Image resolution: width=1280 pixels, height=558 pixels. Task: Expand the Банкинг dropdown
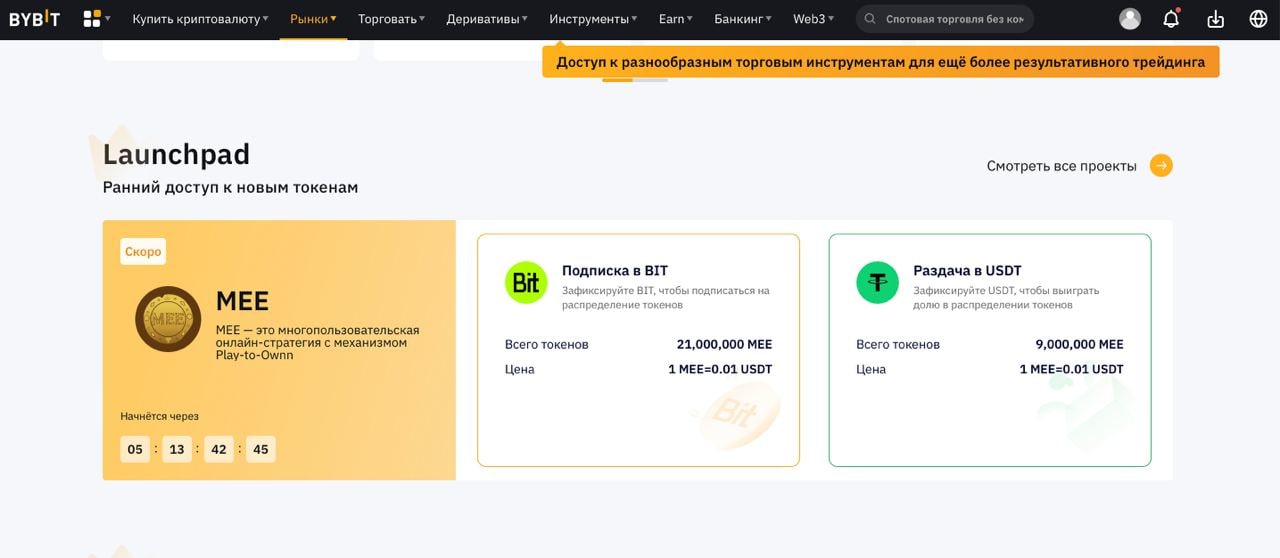point(743,19)
